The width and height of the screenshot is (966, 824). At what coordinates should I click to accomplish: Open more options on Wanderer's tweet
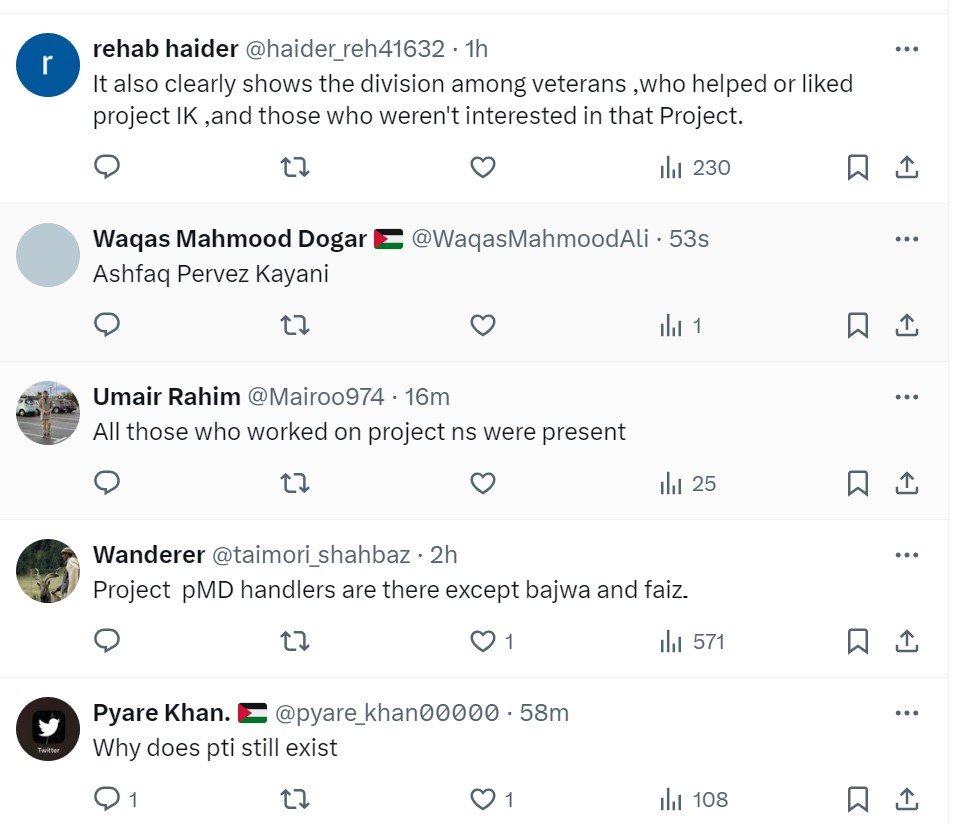(x=906, y=555)
